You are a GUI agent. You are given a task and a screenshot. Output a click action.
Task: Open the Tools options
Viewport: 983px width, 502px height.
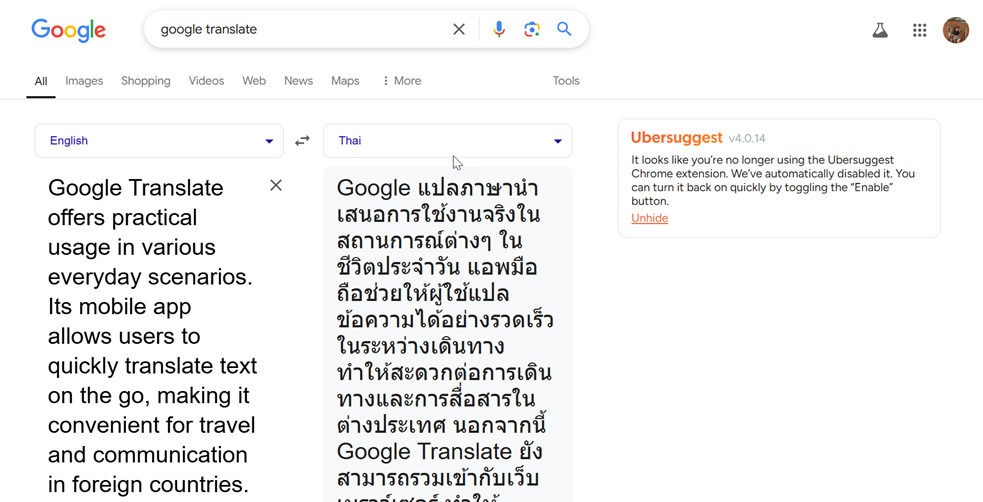click(566, 81)
